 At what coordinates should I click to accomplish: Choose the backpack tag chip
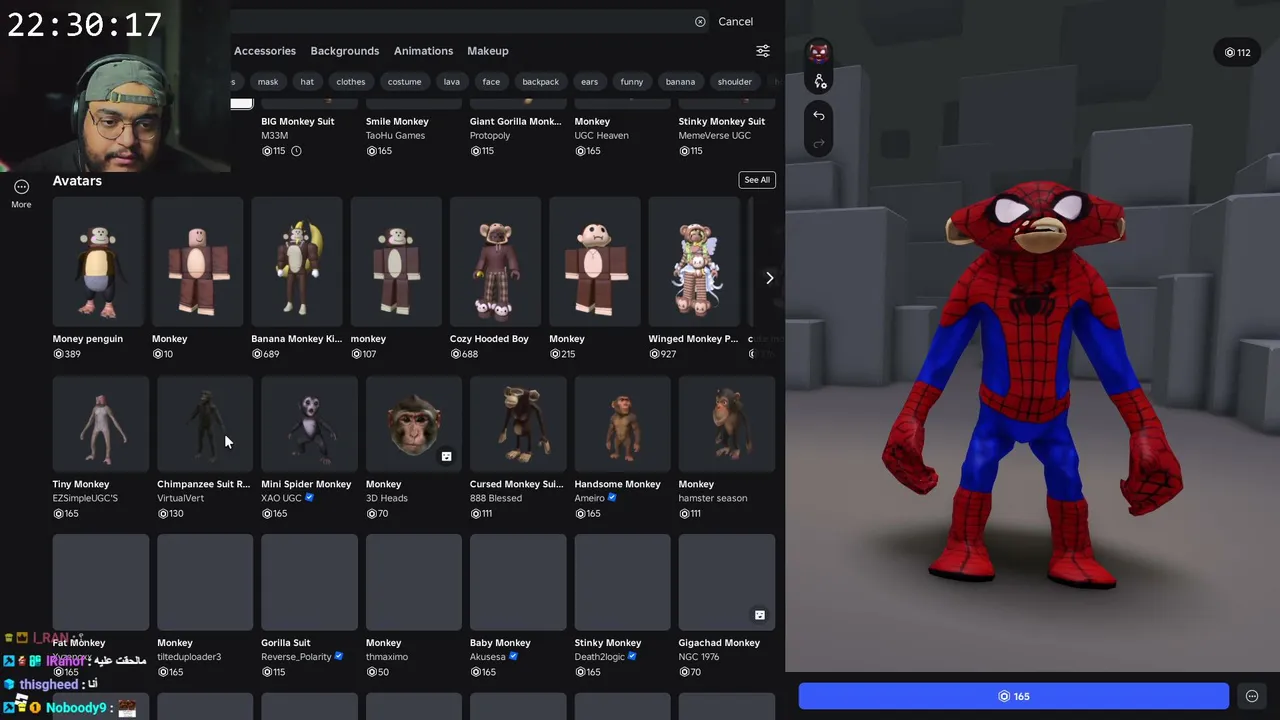click(x=541, y=82)
